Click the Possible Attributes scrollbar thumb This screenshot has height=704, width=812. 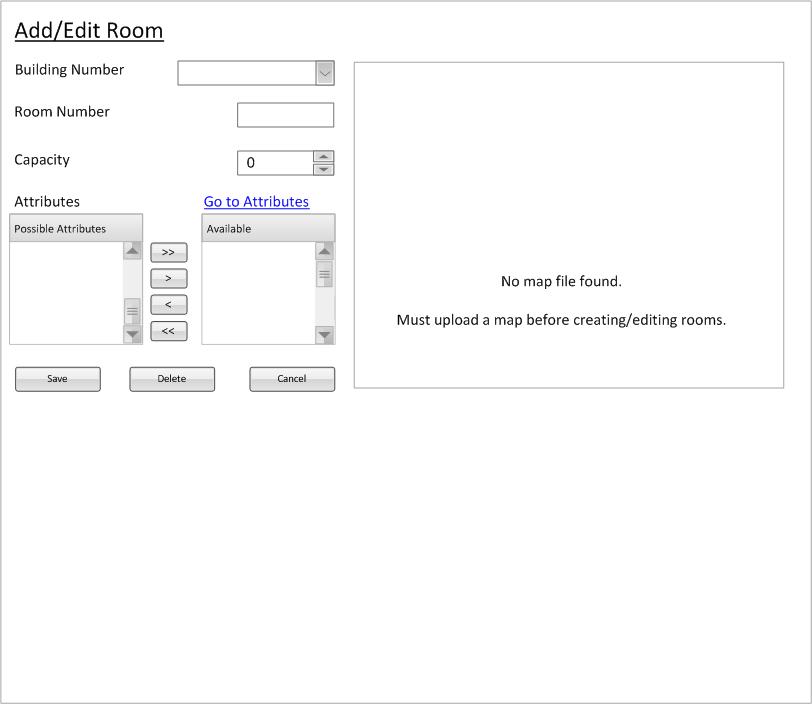(x=133, y=311)
